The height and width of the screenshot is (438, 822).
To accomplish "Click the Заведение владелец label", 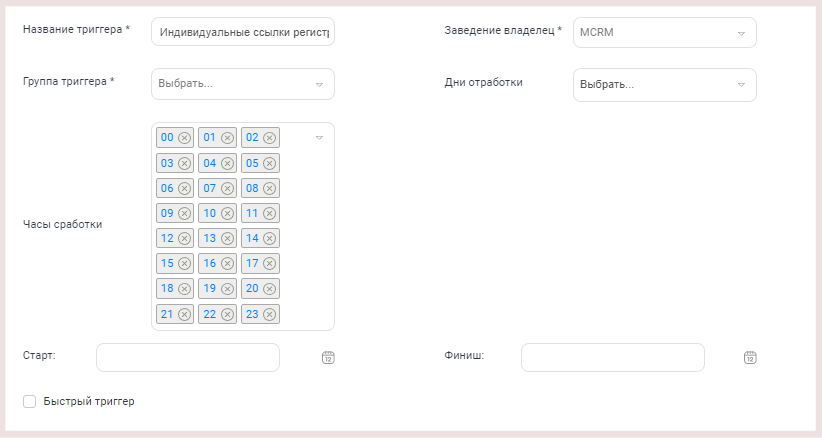I will [503, 30].
